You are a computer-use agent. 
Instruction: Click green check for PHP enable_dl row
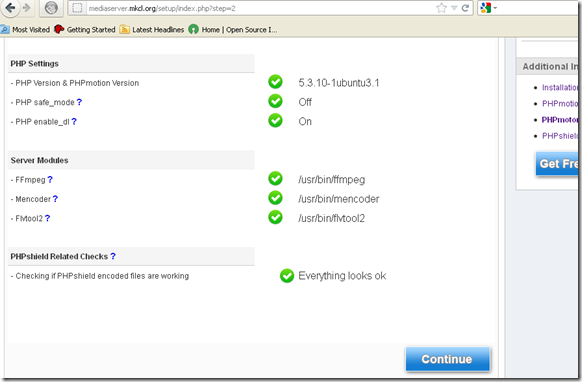[275, 121]
